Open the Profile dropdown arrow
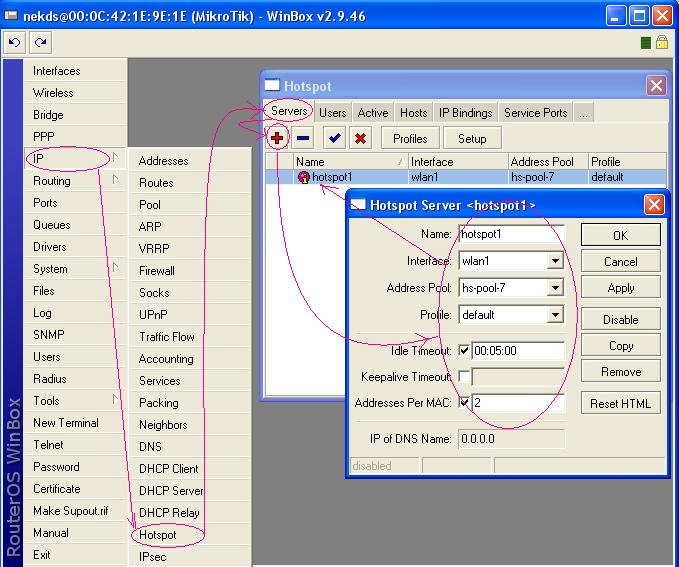Image resolution: width=679 pixels, height=567 pixels. coord(555,315)
